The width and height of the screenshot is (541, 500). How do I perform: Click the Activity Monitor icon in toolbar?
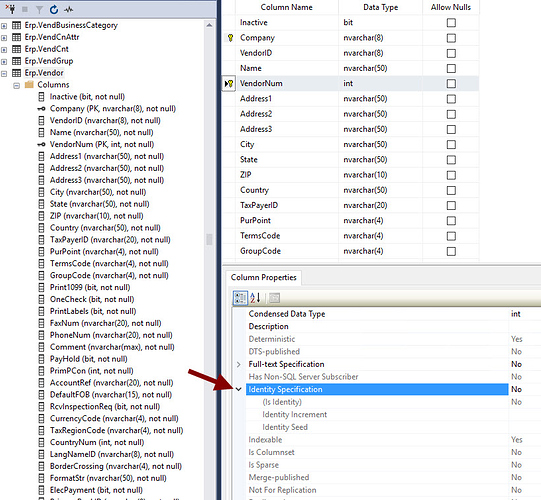click(x=68, y=10)
